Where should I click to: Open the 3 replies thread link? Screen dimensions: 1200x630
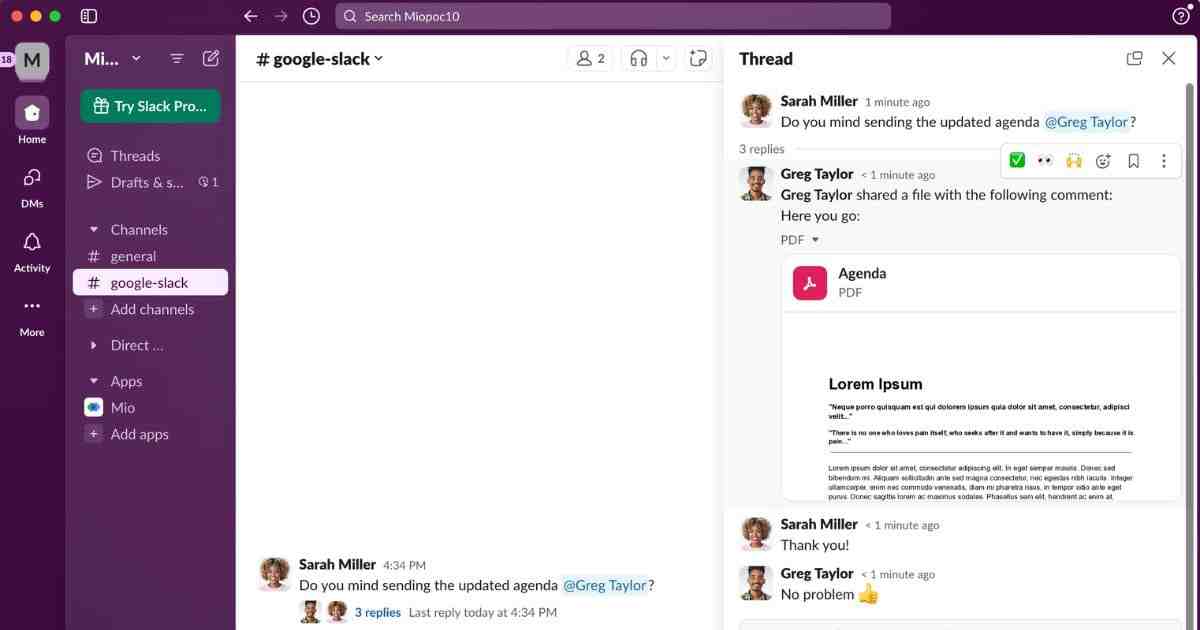click(x=377, y=612)
